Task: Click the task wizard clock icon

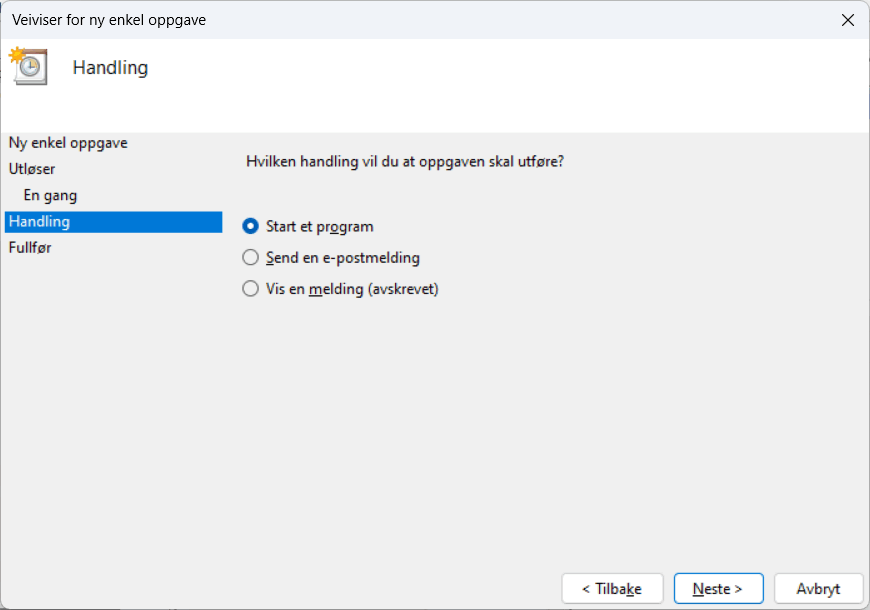Action: coord(29,66)
